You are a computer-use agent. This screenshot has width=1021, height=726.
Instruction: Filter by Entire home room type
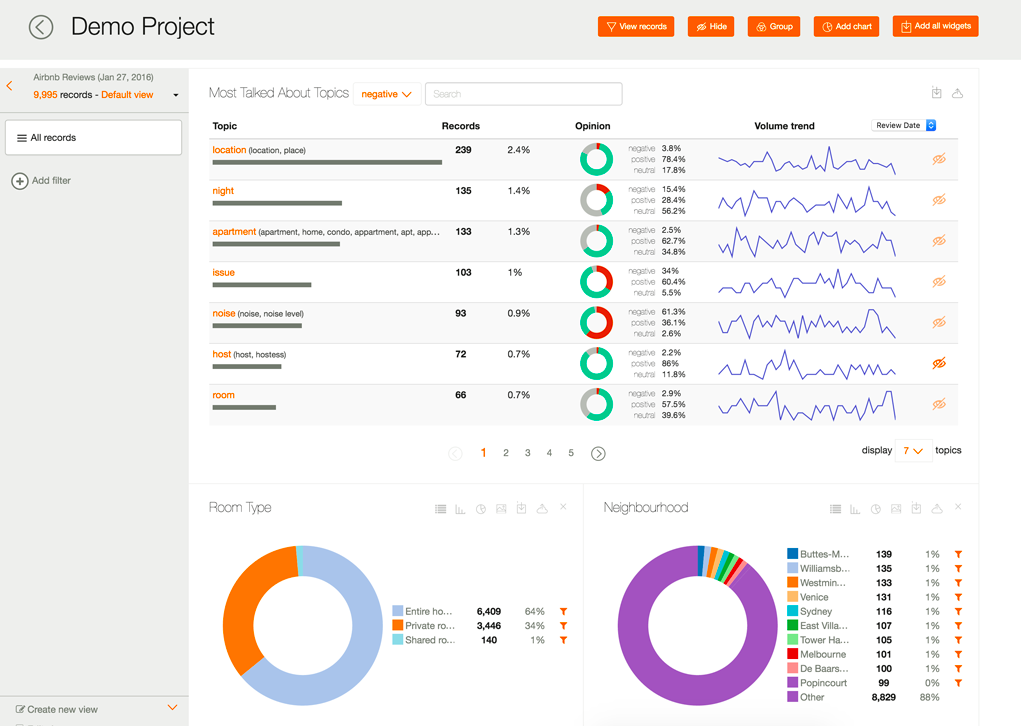click(563, 611)
